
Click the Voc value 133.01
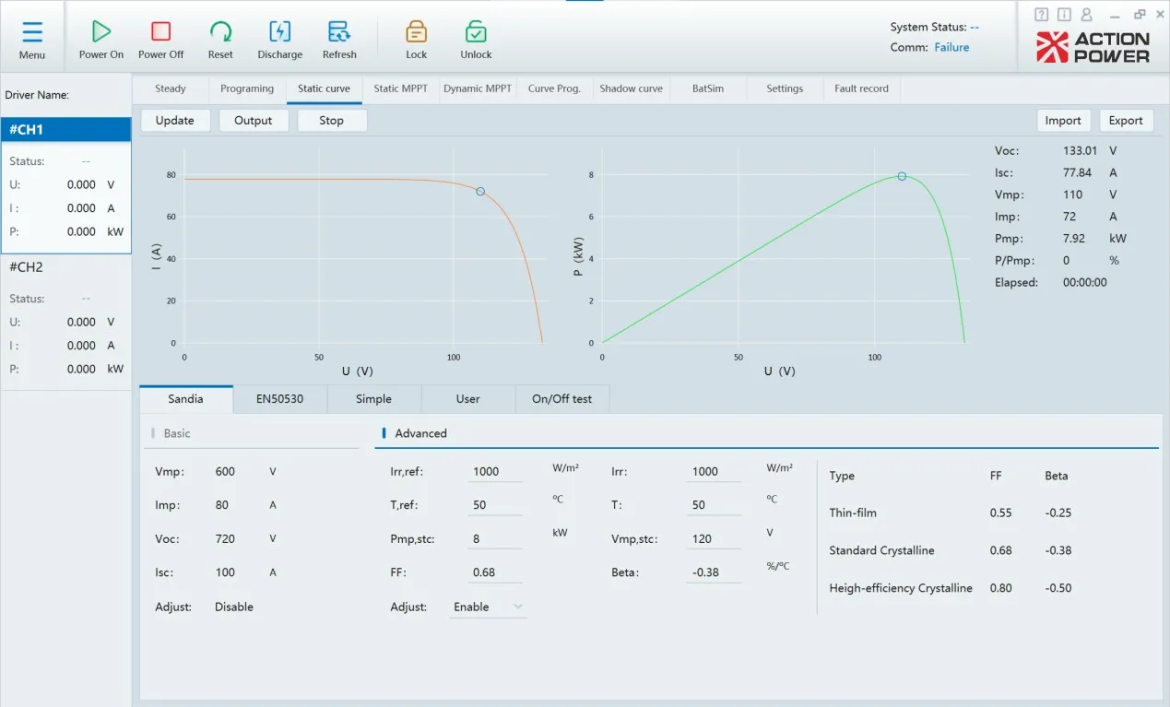(x=1080, y=151)
